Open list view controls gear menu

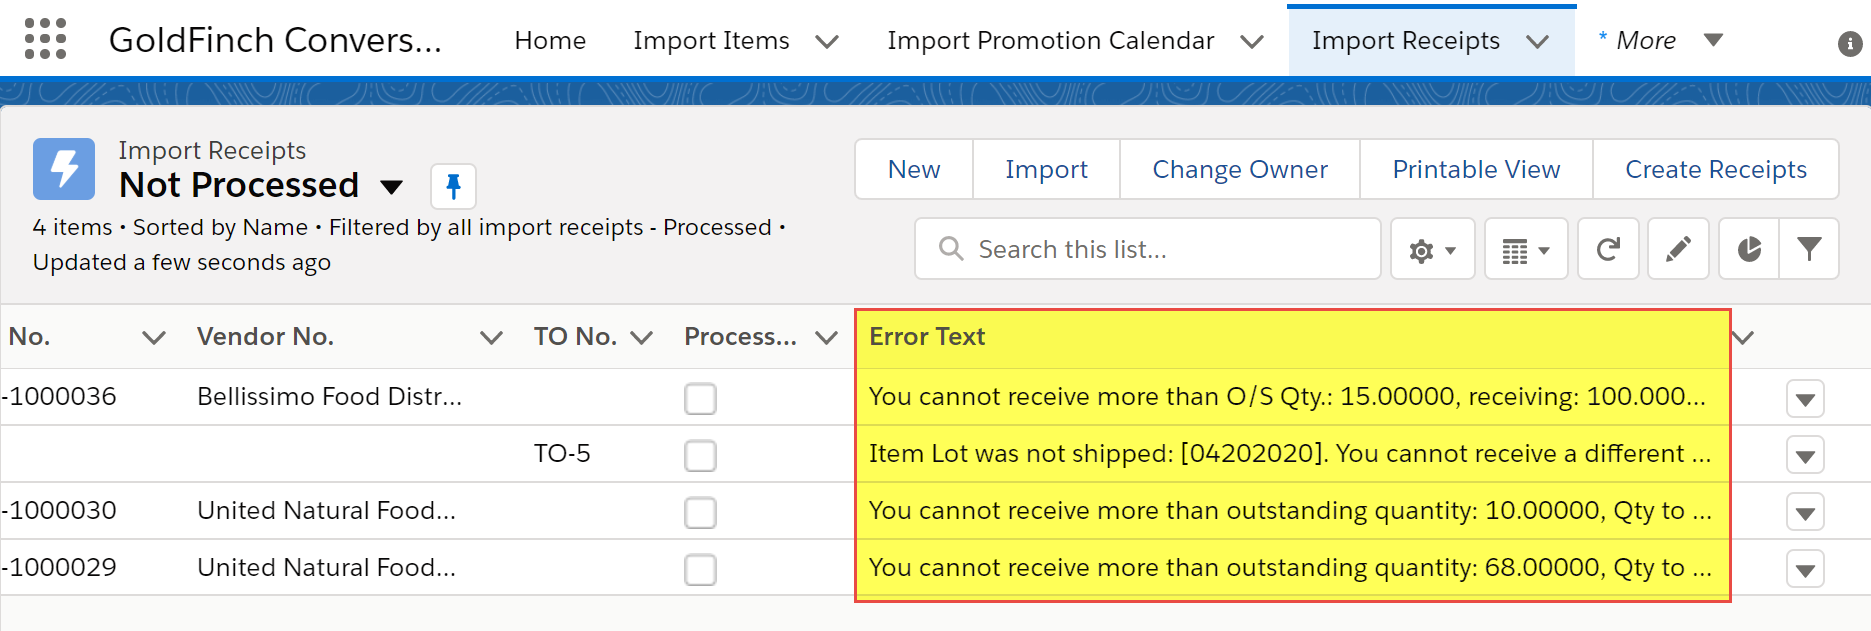[1433, 249]
